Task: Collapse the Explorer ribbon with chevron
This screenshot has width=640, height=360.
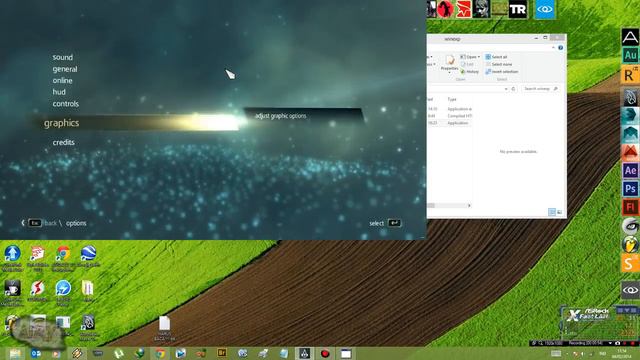Action: pyautogui.click(x=553, y=48)
